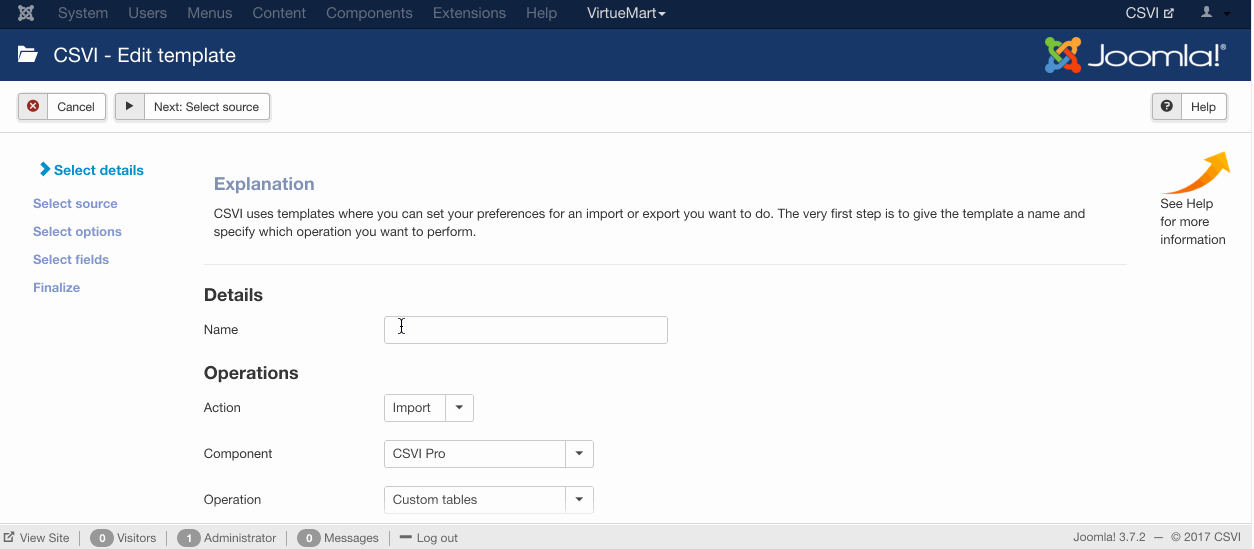This screenshot has height=549, width=1254.
Task: Open the Component dropdown showing CSVI Pro
Action: click(x=489, y=454)
